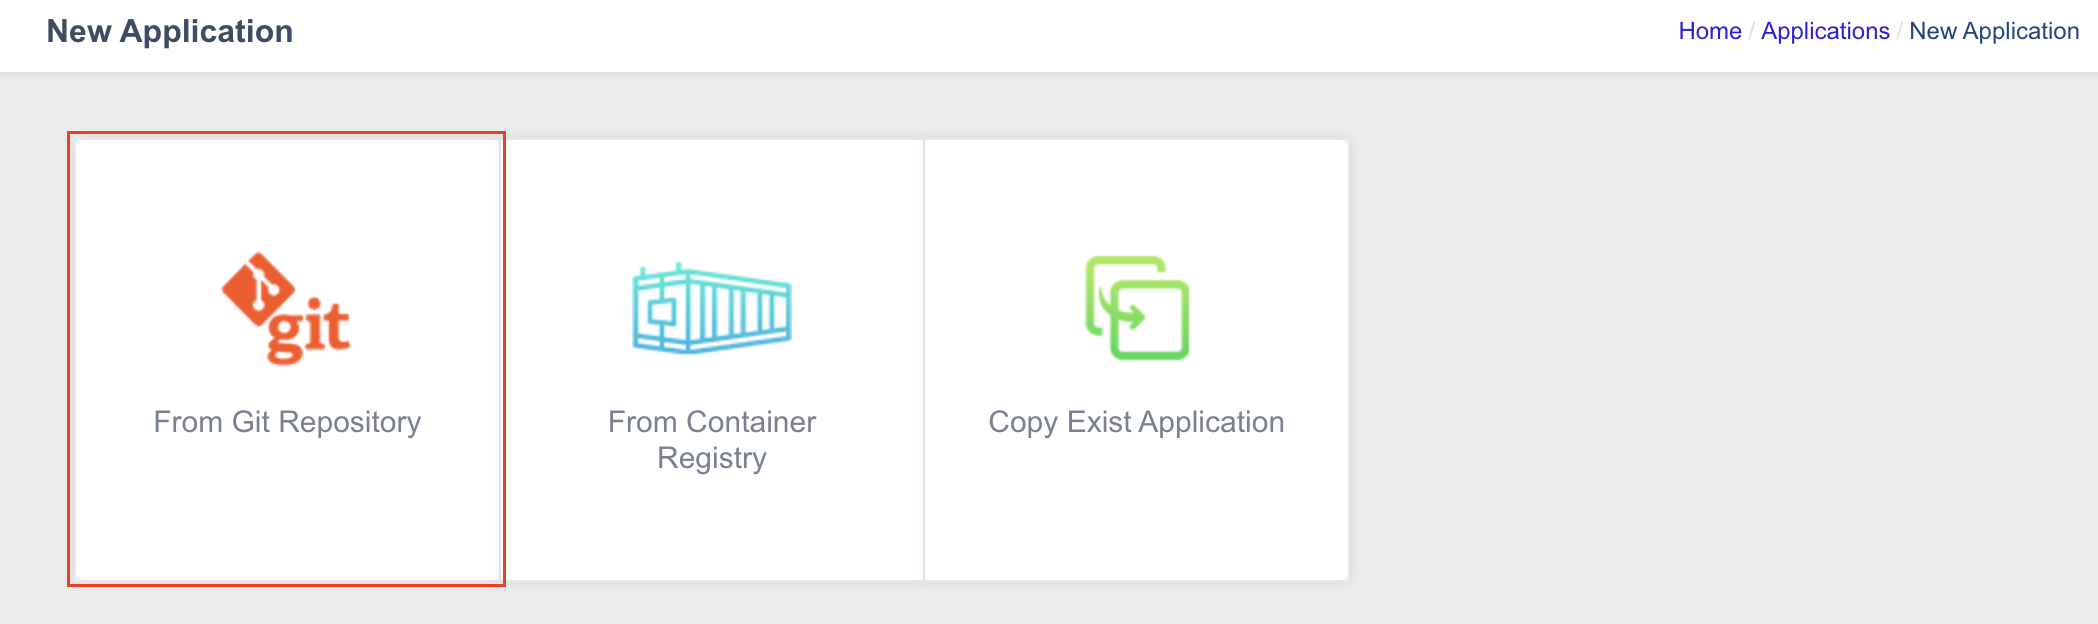Click the "git" lettering in the logo
2098x624 pixels.
tap(309, 331)
